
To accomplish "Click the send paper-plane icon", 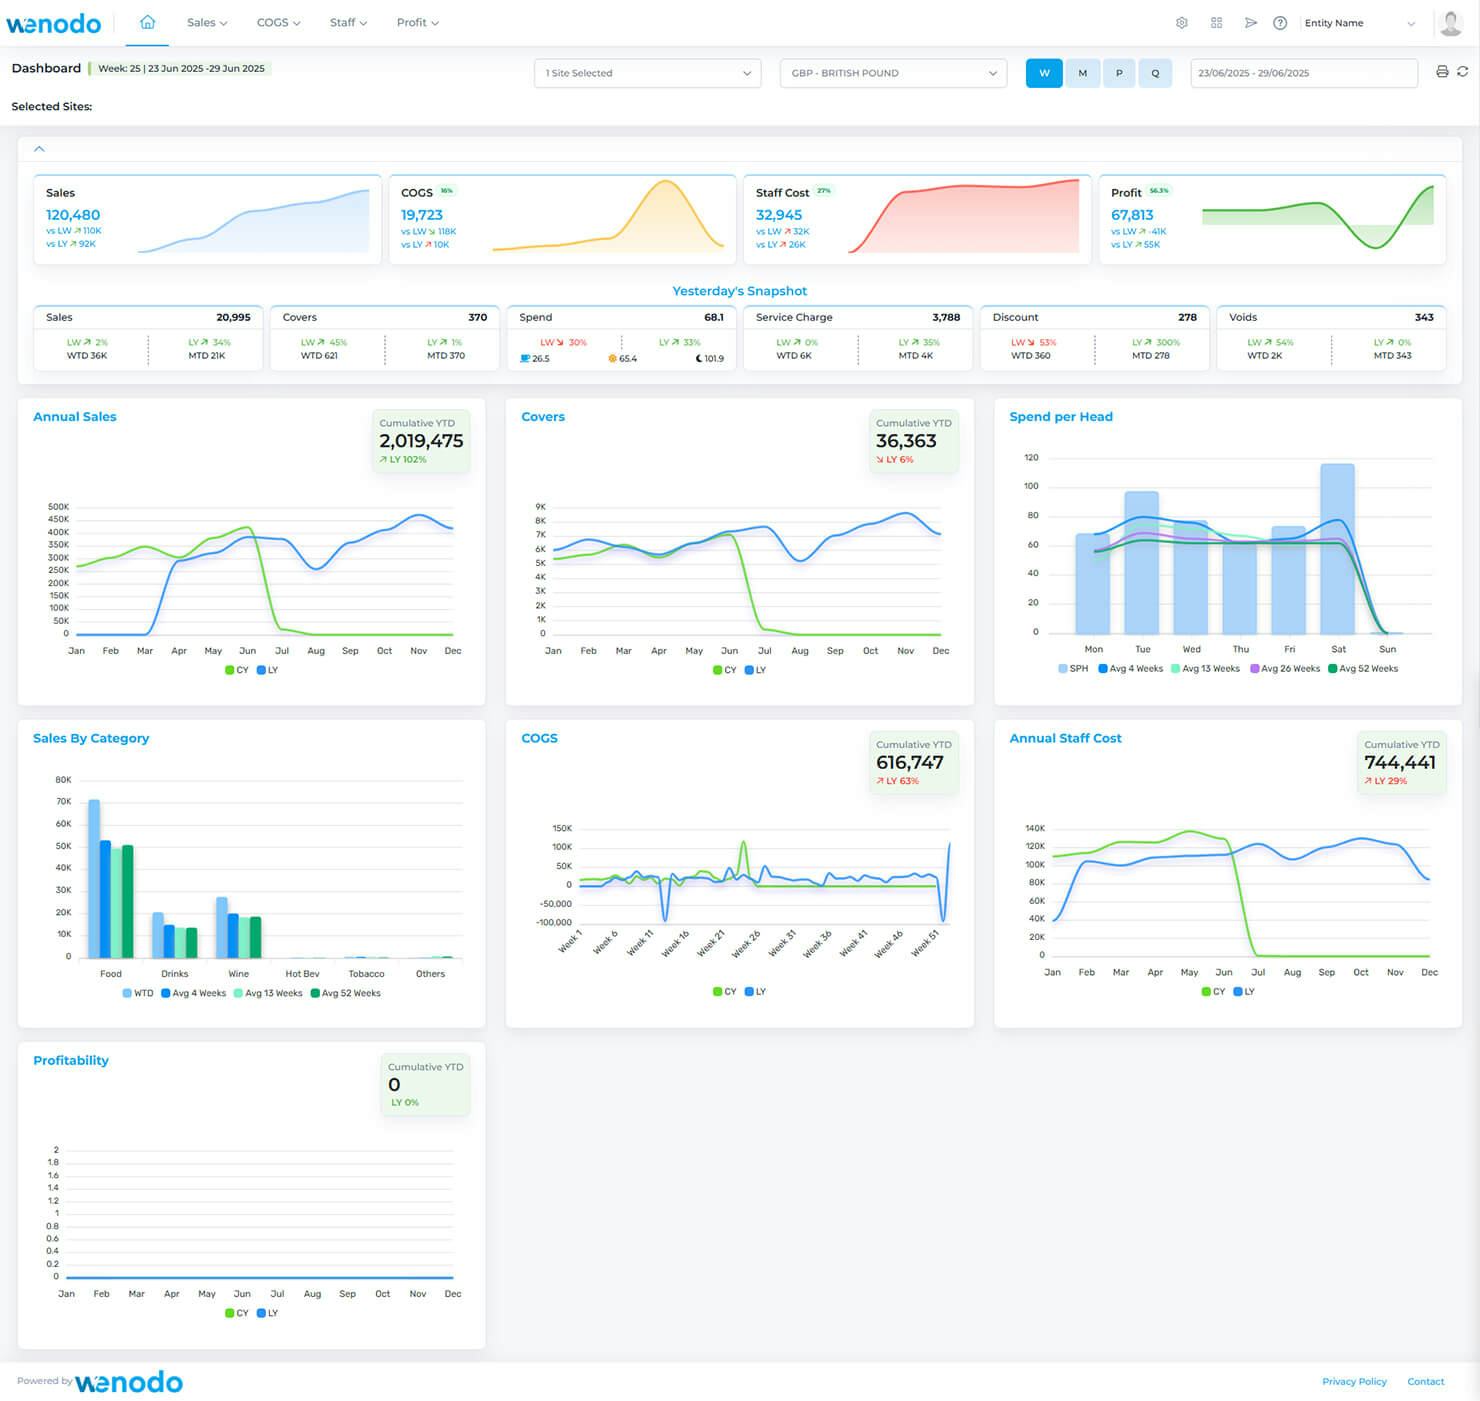I will [1251, 22].
